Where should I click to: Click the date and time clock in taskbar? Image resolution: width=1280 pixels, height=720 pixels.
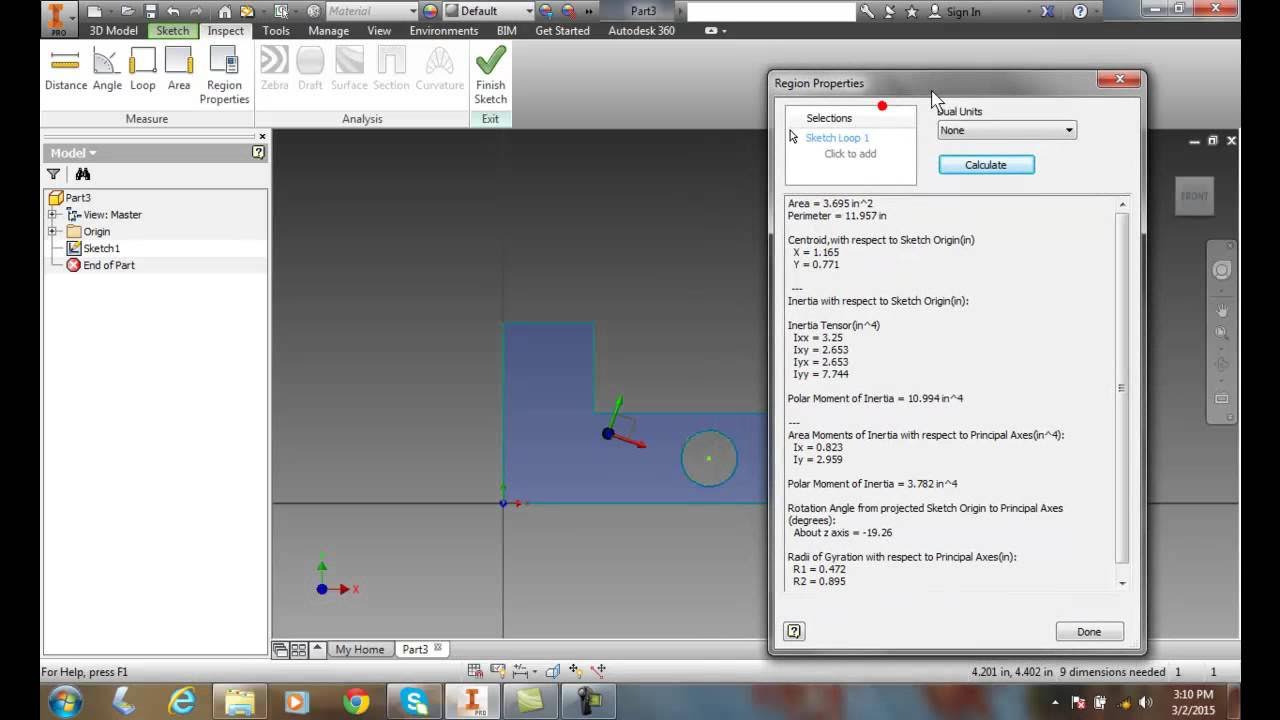[1191, 702]
